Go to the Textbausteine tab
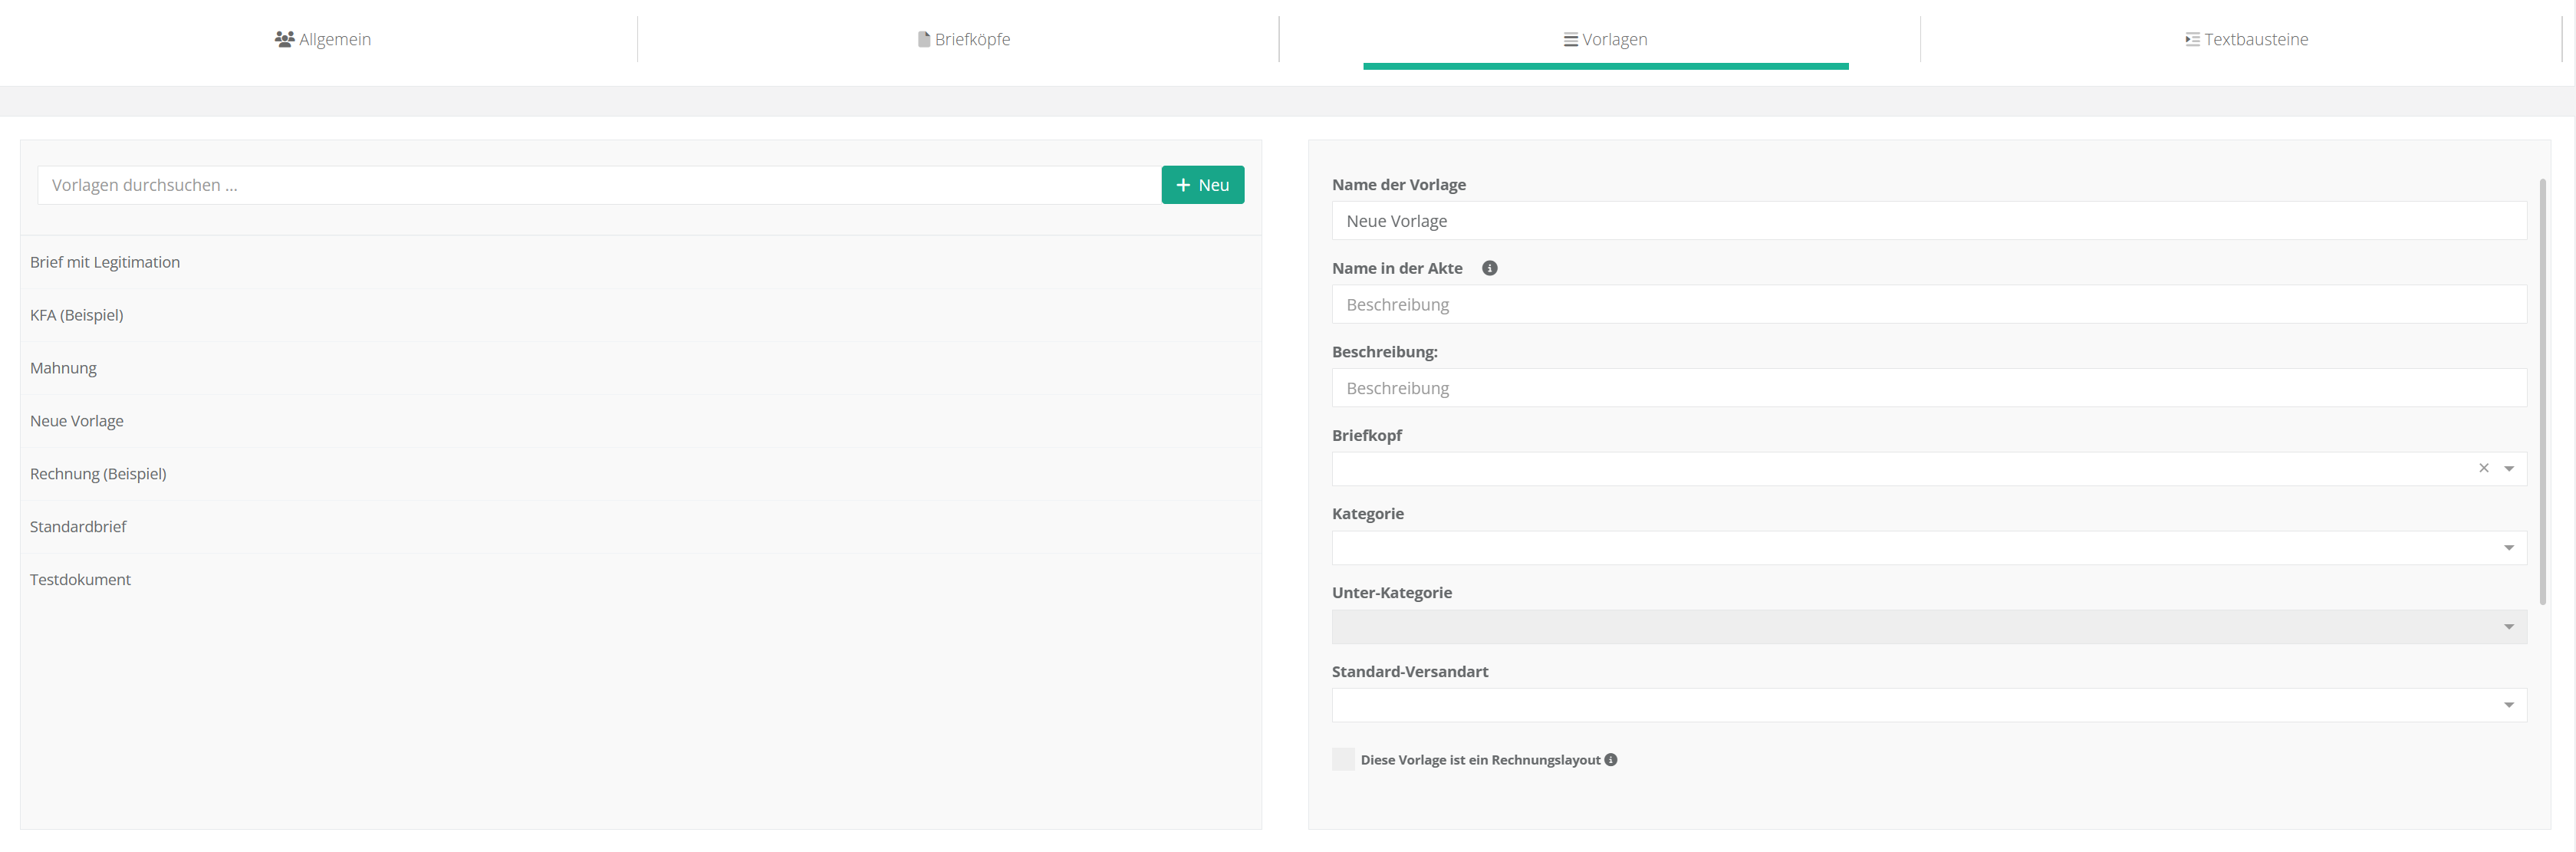The image size is (2576, 852). 2246,40
